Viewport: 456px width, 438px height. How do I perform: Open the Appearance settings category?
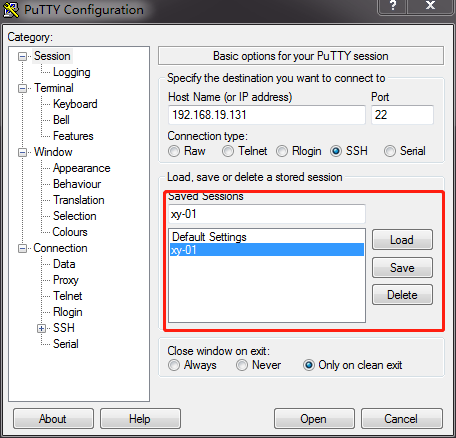pyautogui.click(x=82, y=168)
